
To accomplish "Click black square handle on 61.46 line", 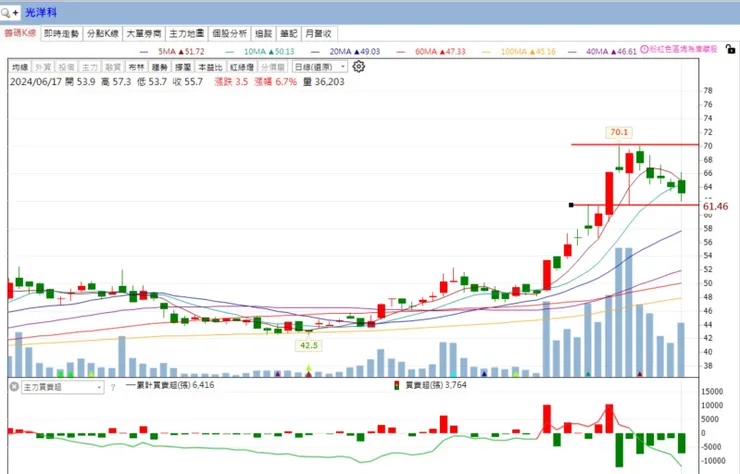I will pyautogui.click(x=571, y=205).
